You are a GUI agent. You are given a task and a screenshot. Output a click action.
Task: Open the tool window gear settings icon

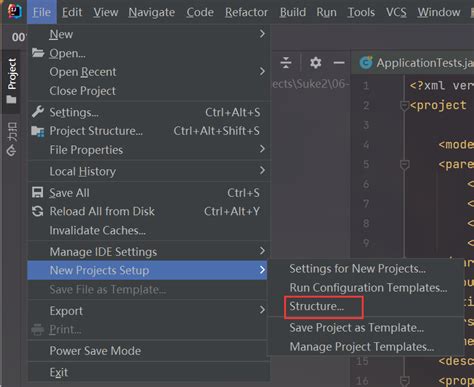click(315, 63)
